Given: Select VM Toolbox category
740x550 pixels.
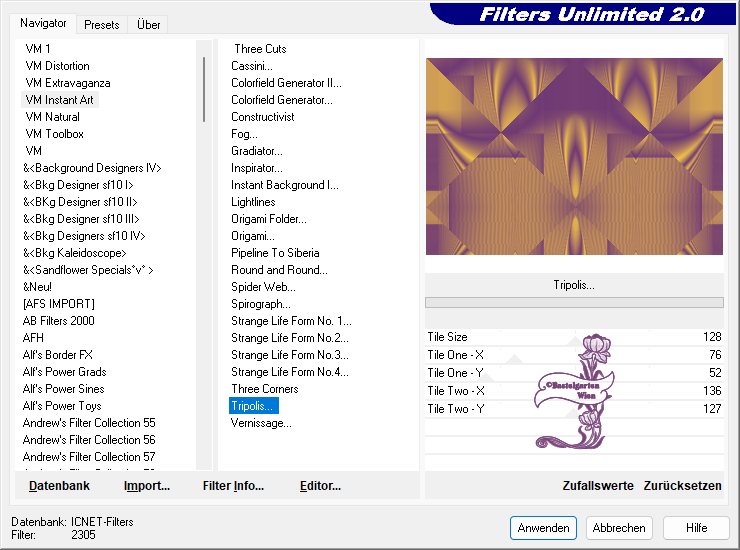Looking at the screenshot, I should 54,134.
